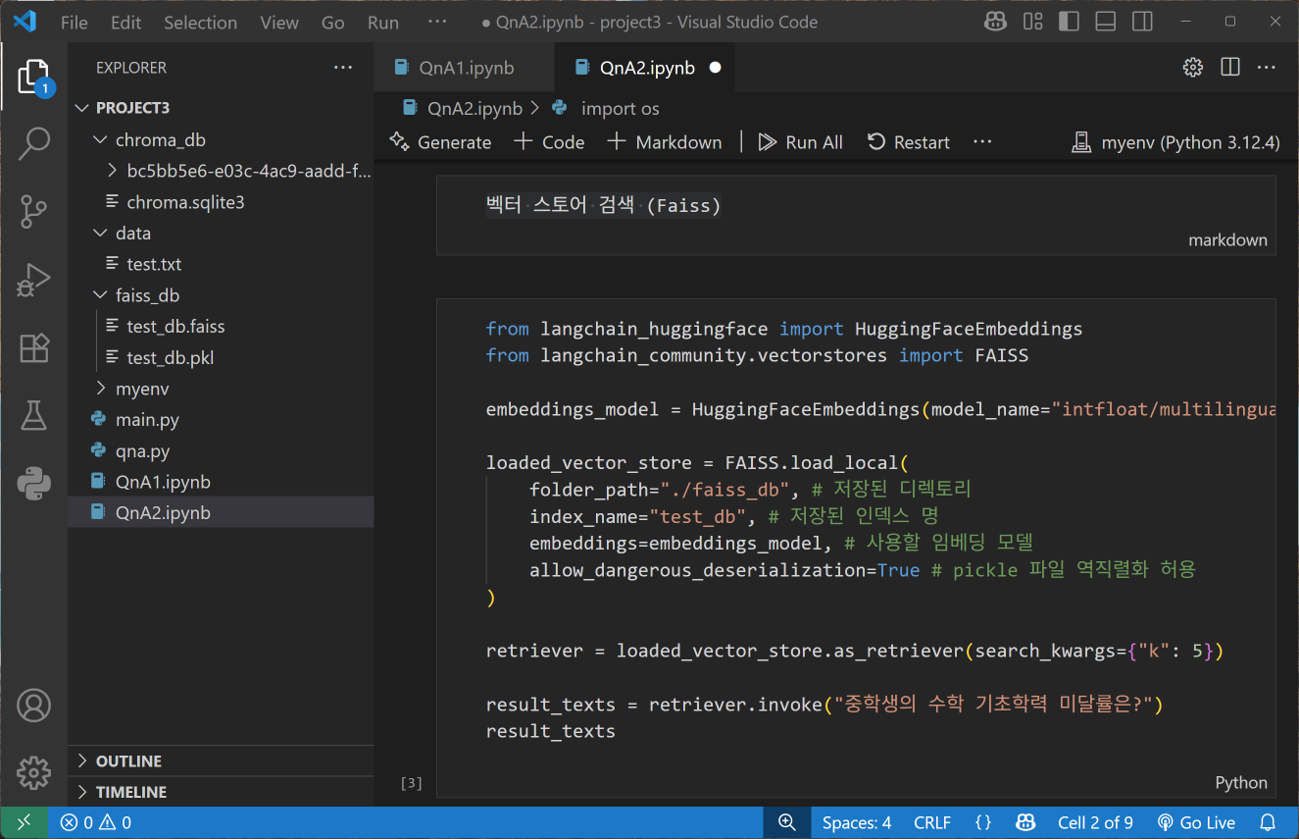This screenshot has height=839, width=1299.
Task: Open the Search view in activity bar
Action: point(34,144)
